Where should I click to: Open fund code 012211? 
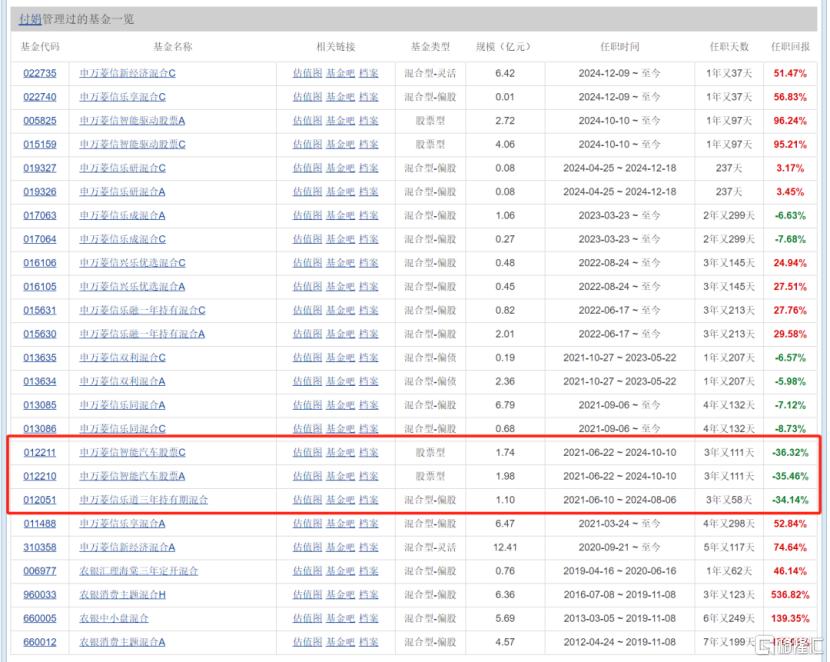(40, 452)
